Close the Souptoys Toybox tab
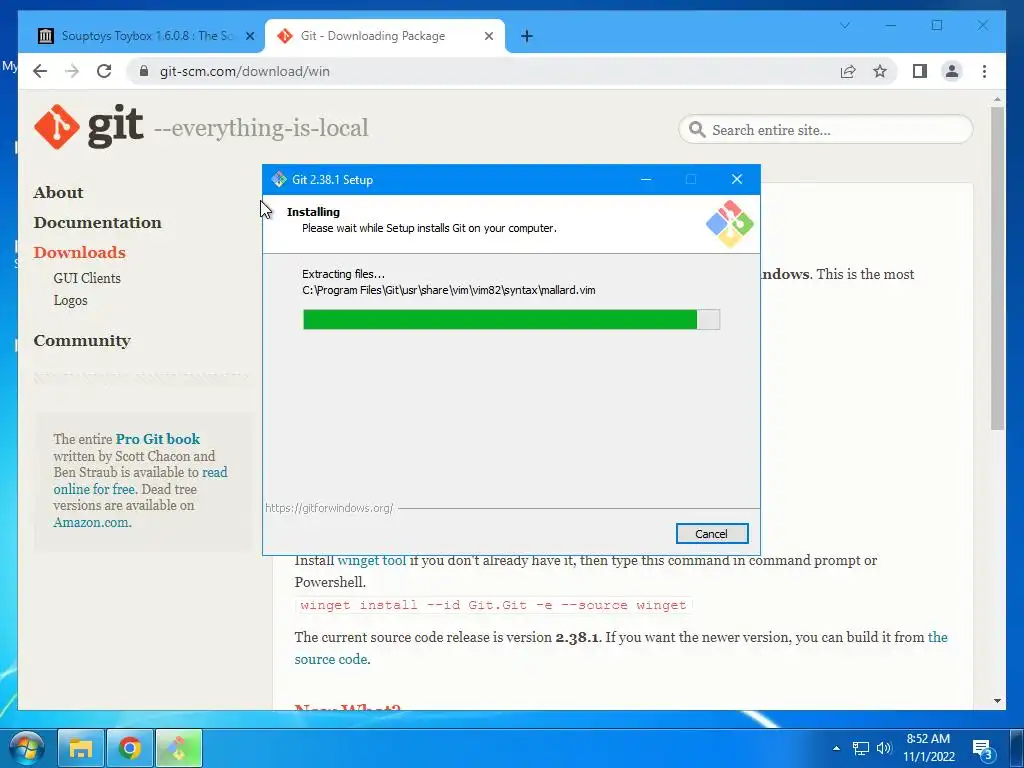This screenshot has height=768, width=1024. pyautogui.click(x=249, y=36)
